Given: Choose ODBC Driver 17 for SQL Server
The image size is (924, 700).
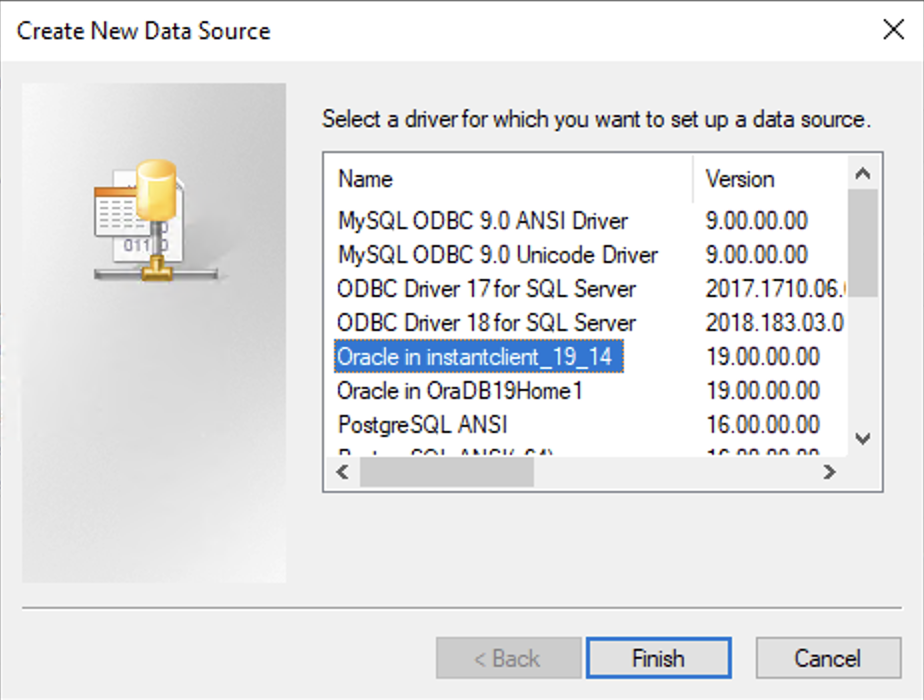Looking at the screenshot, I should [486, 289].
